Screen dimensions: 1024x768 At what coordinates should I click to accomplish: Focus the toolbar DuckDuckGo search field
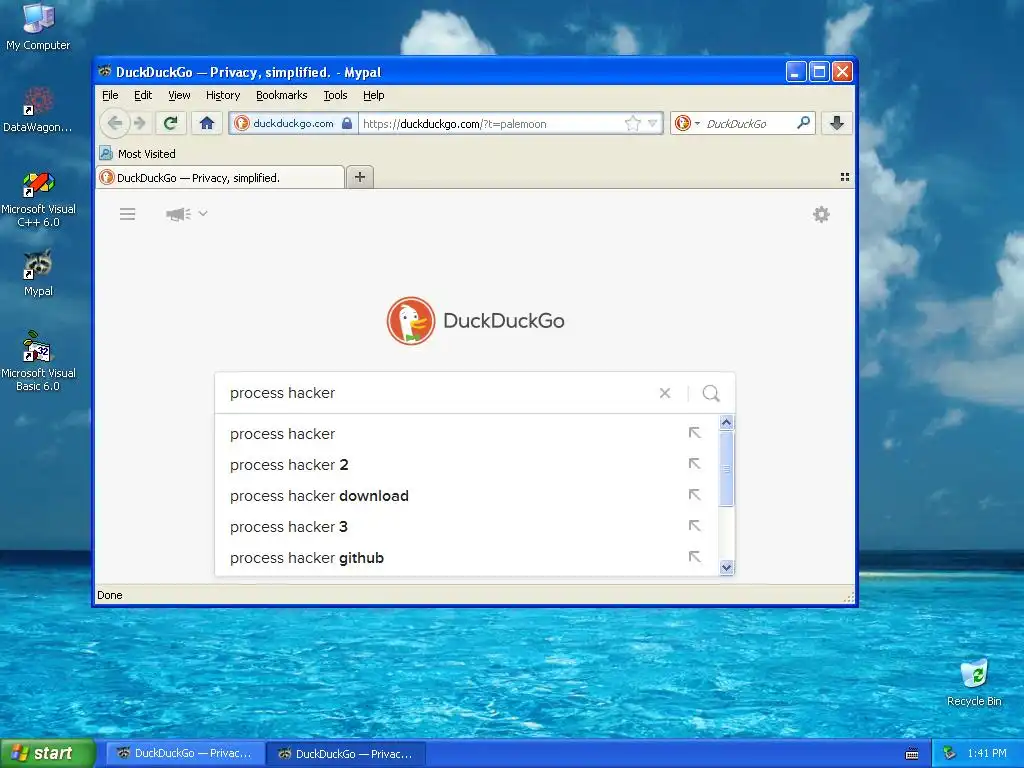coord(748,123)
